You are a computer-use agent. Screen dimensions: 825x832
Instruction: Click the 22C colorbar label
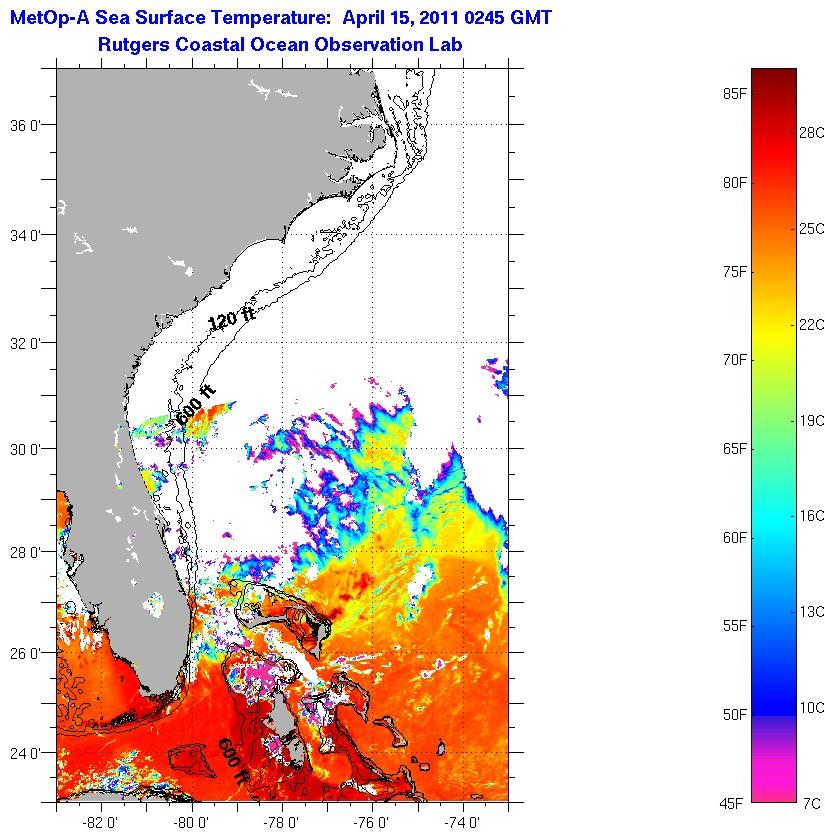pyautogui.click(x=812, y=324)
